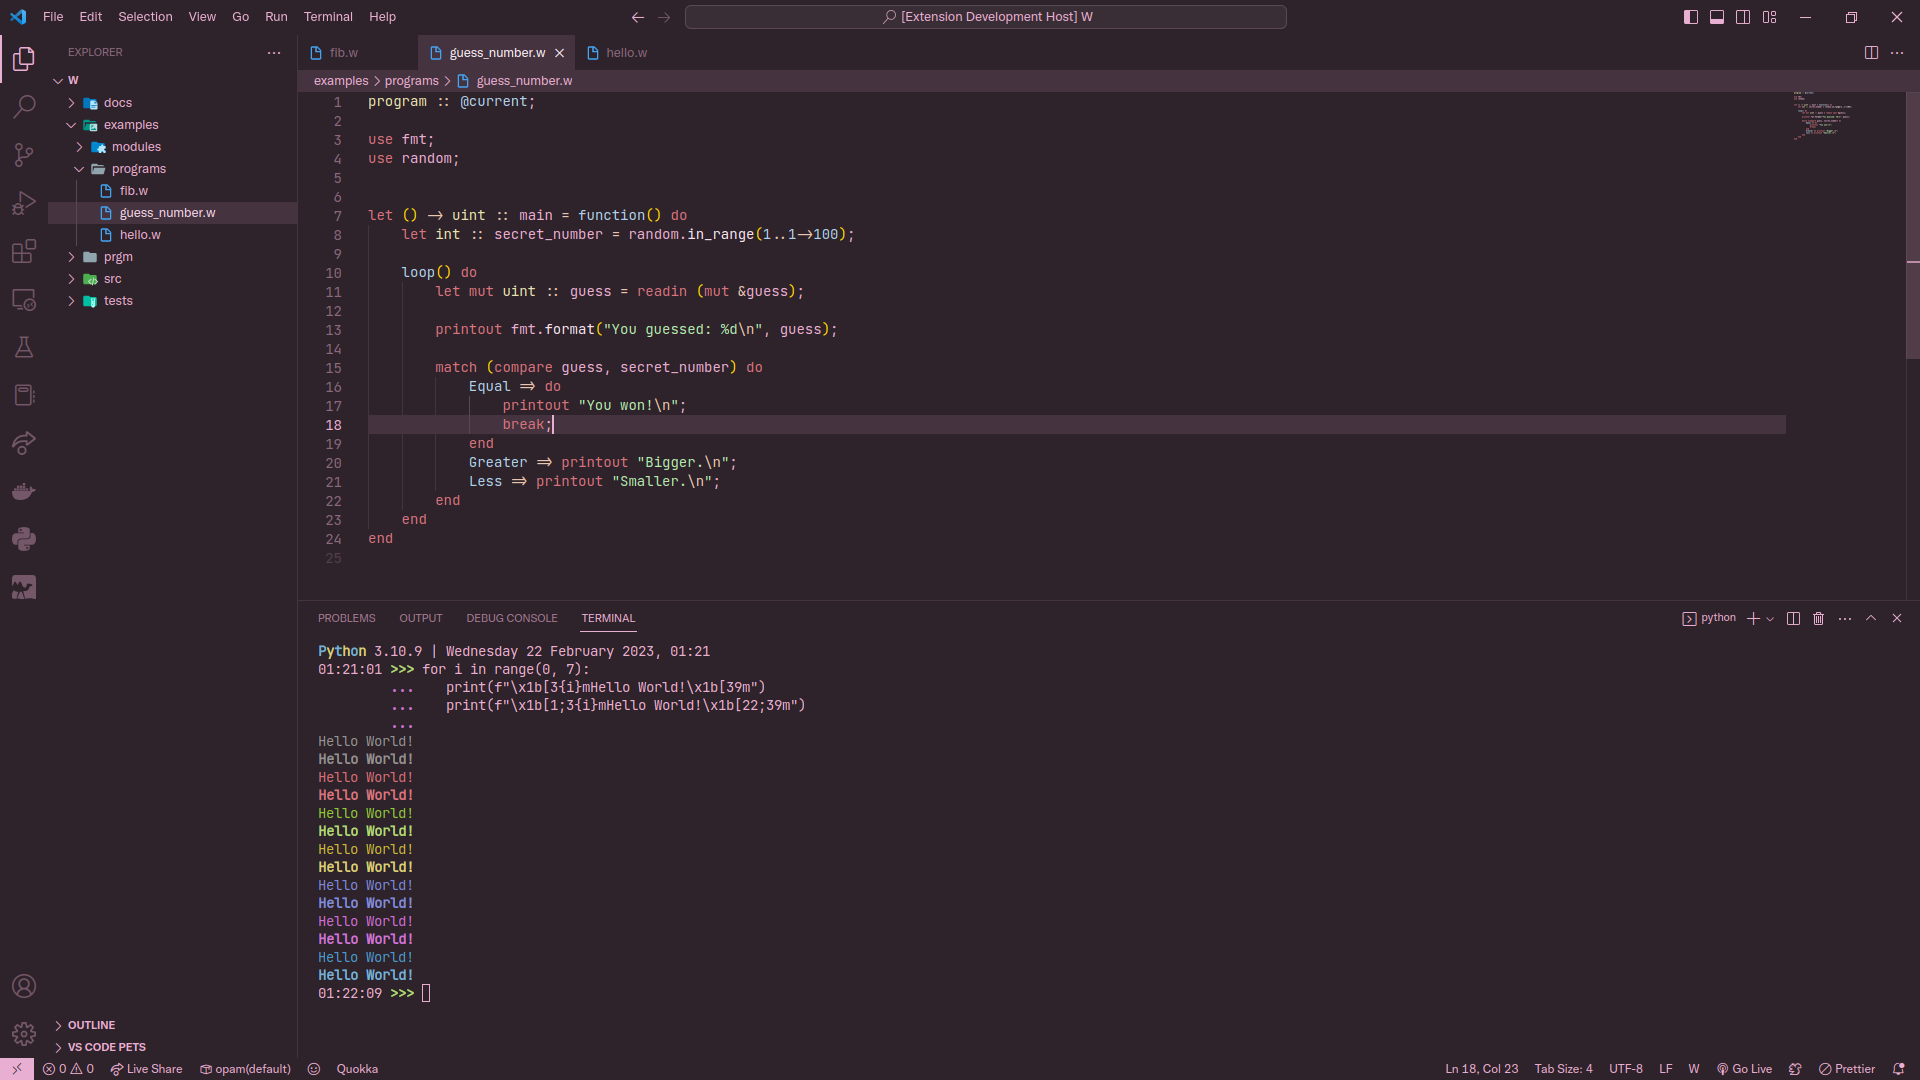Click the editor minimap preview
Image resolution: width=1920 pixels, height=1080 pixels.
click(1822, 116)
